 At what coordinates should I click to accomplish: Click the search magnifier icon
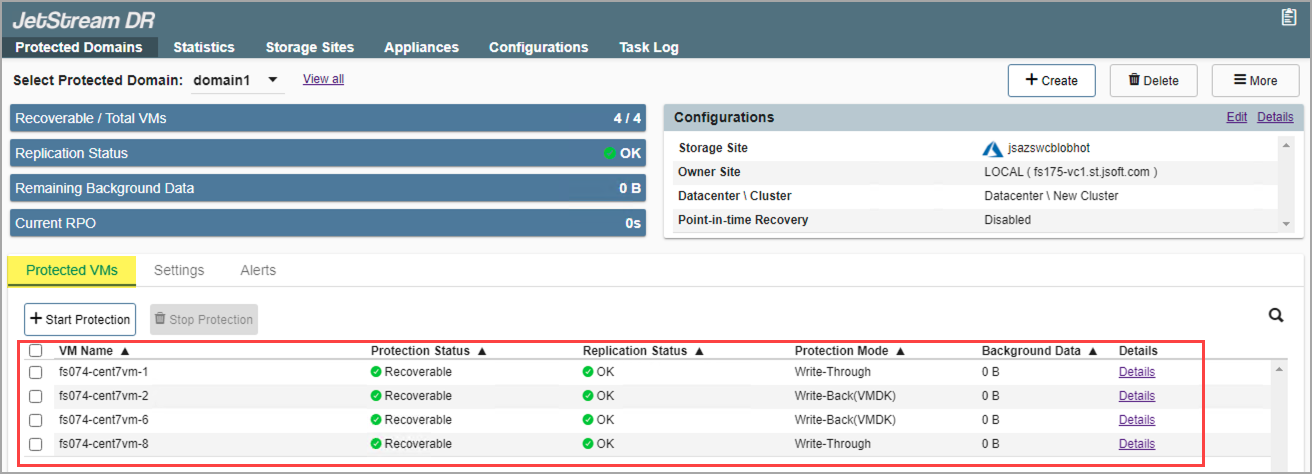coord(1276,315)
